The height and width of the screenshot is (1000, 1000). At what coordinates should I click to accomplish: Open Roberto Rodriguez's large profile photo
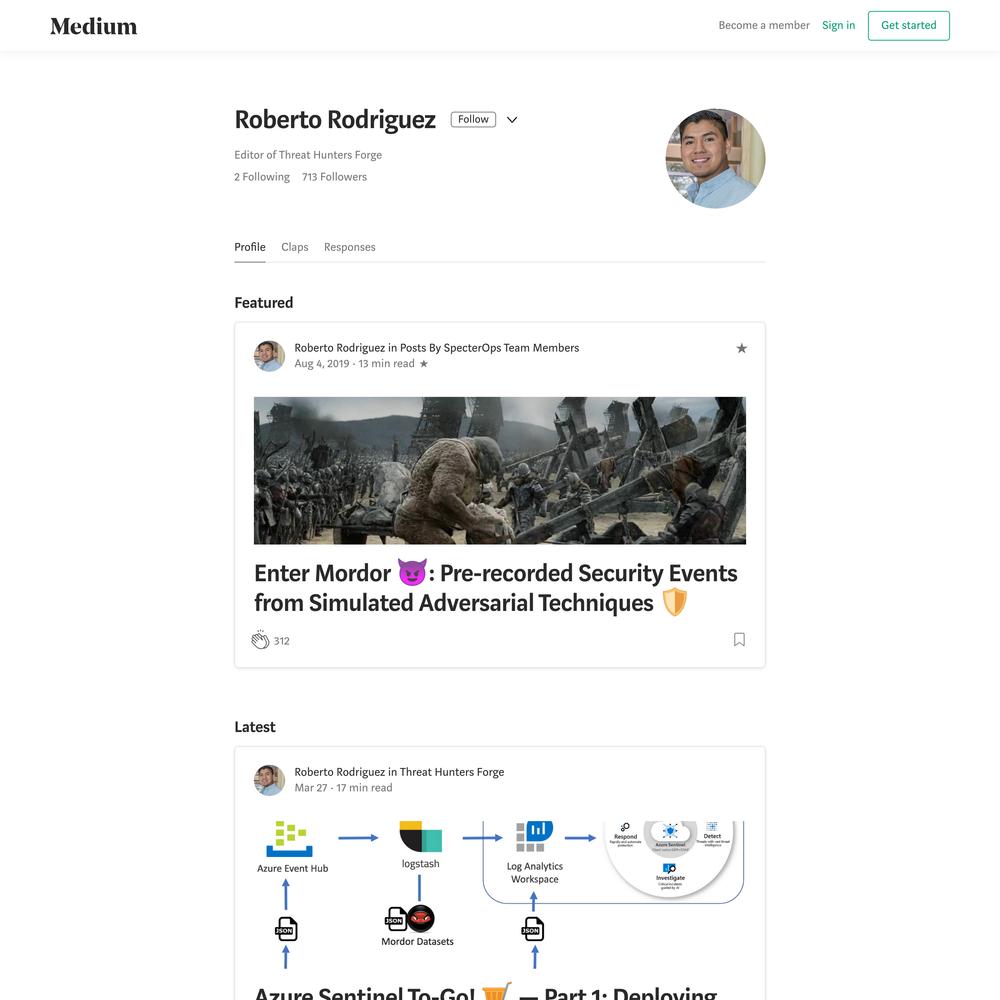point(716,158)
